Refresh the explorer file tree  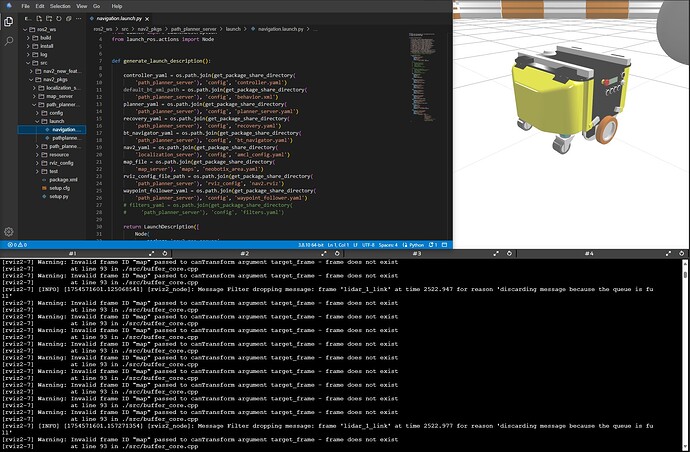click(x=59, y=18)
